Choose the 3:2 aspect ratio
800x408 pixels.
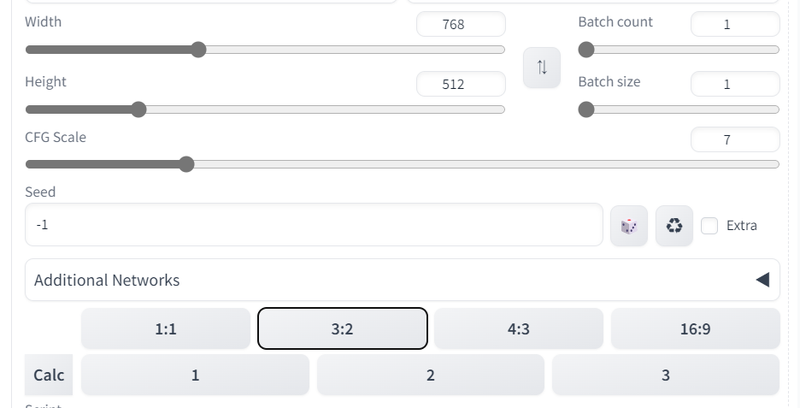(342, 328)
